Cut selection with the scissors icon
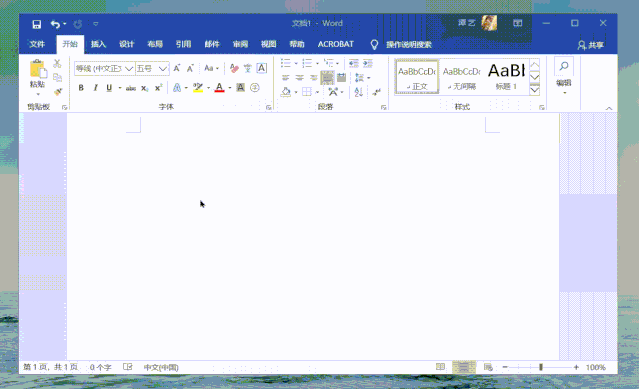This screenshot has height=389, width=639. [57, 64]
